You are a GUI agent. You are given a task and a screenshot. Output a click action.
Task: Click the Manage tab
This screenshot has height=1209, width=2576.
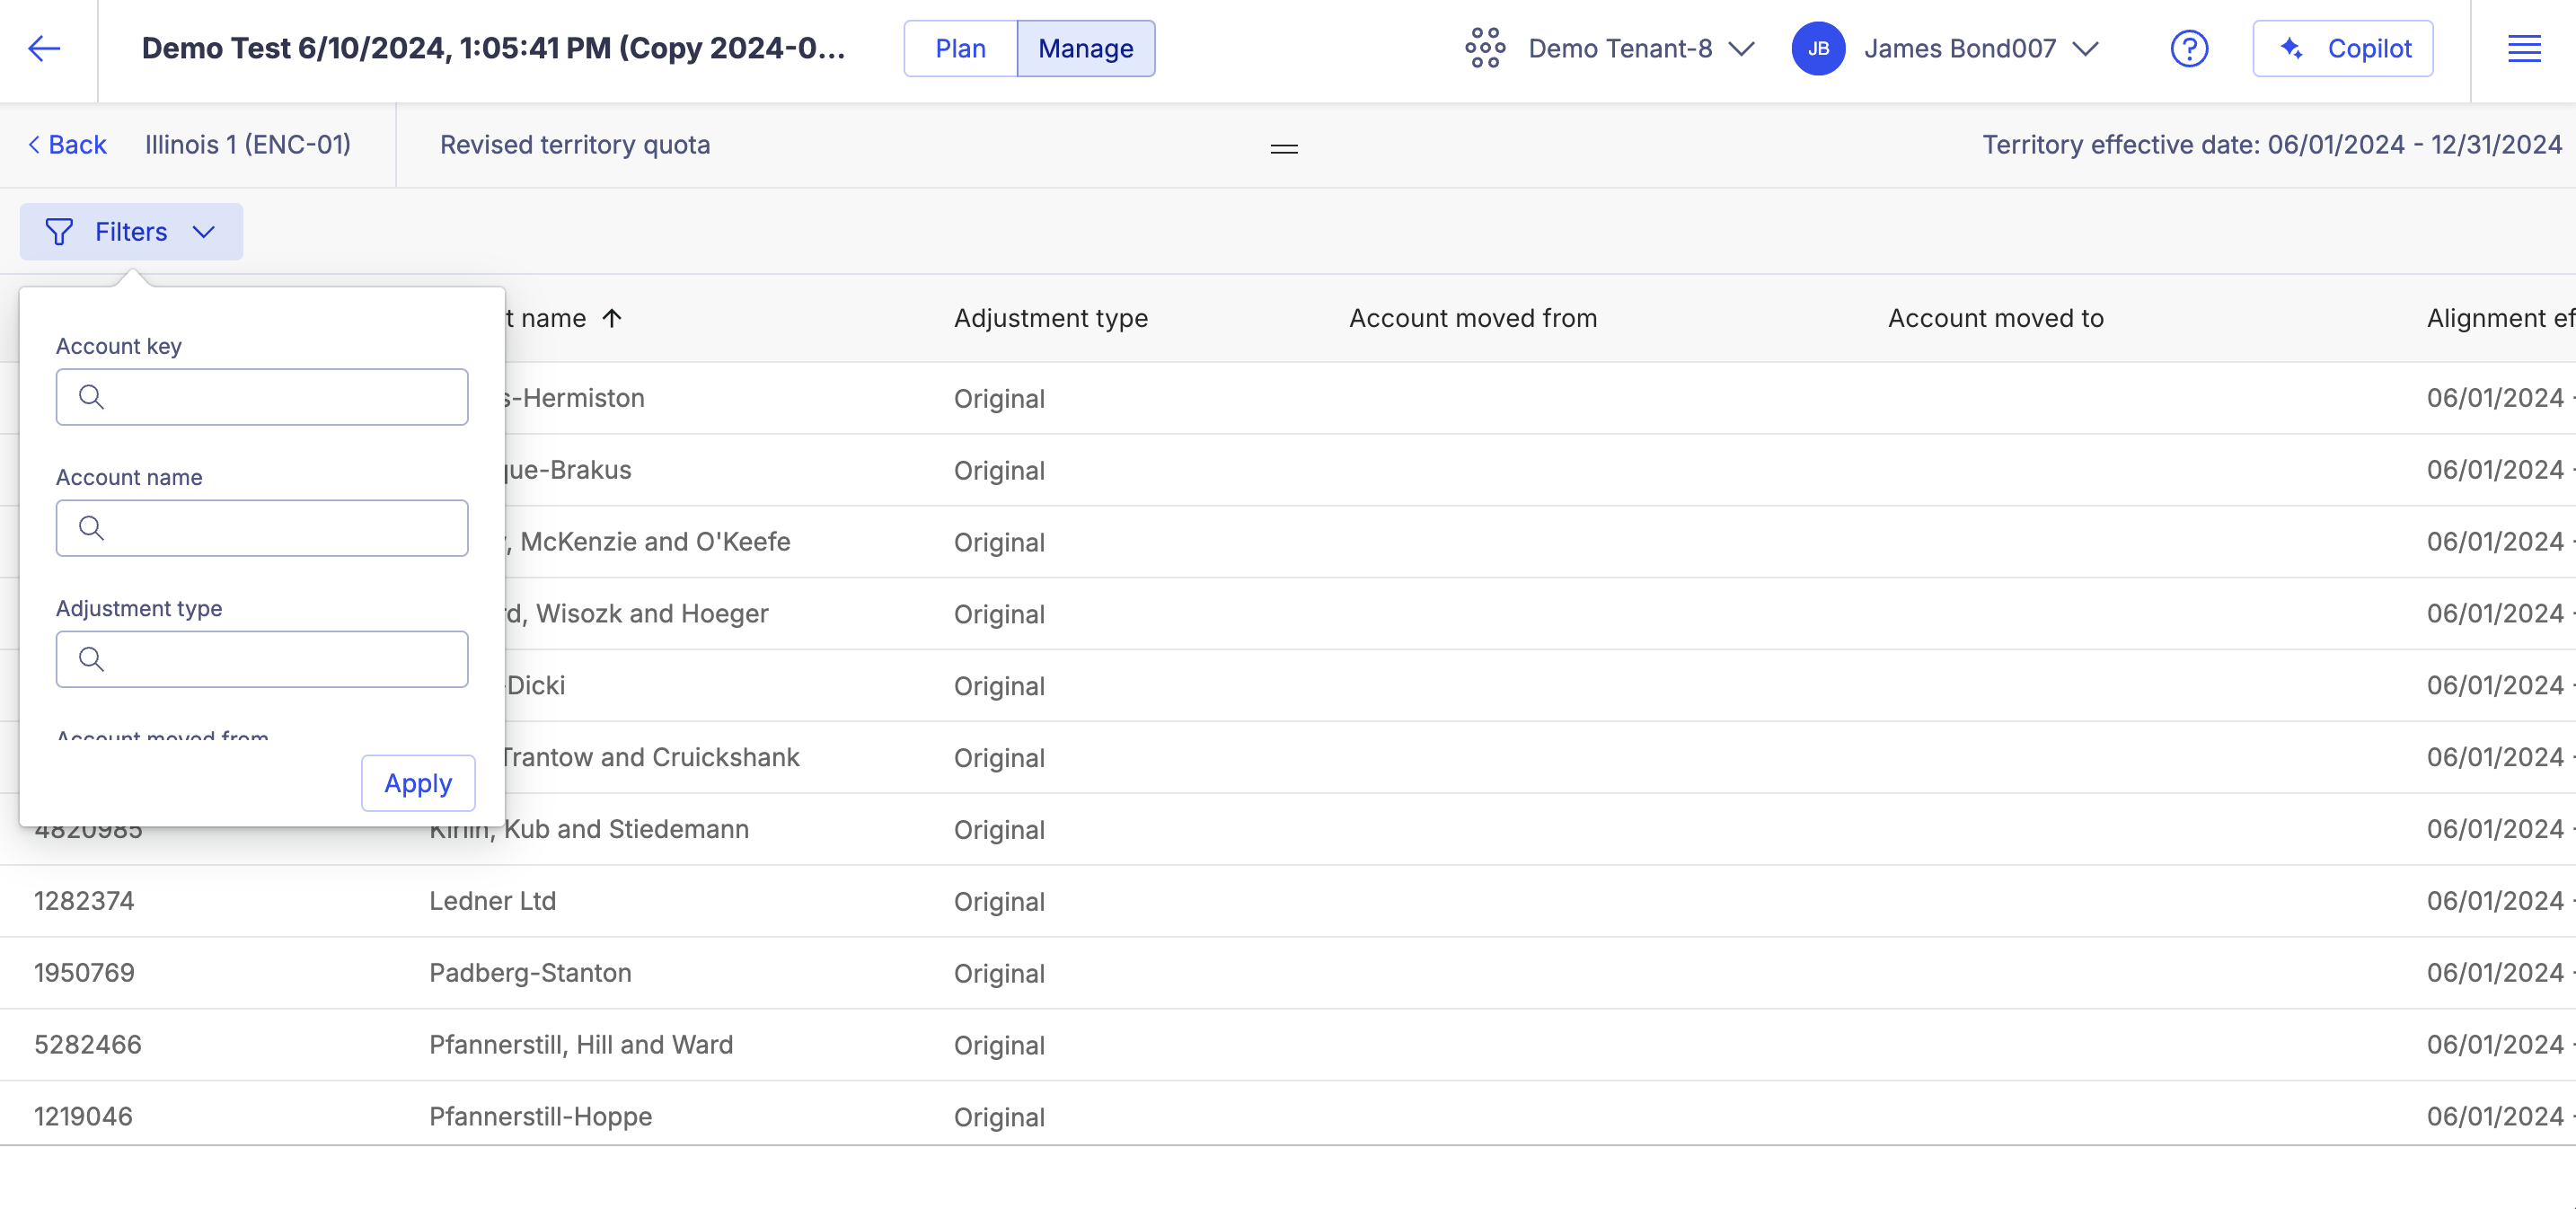1084,46
